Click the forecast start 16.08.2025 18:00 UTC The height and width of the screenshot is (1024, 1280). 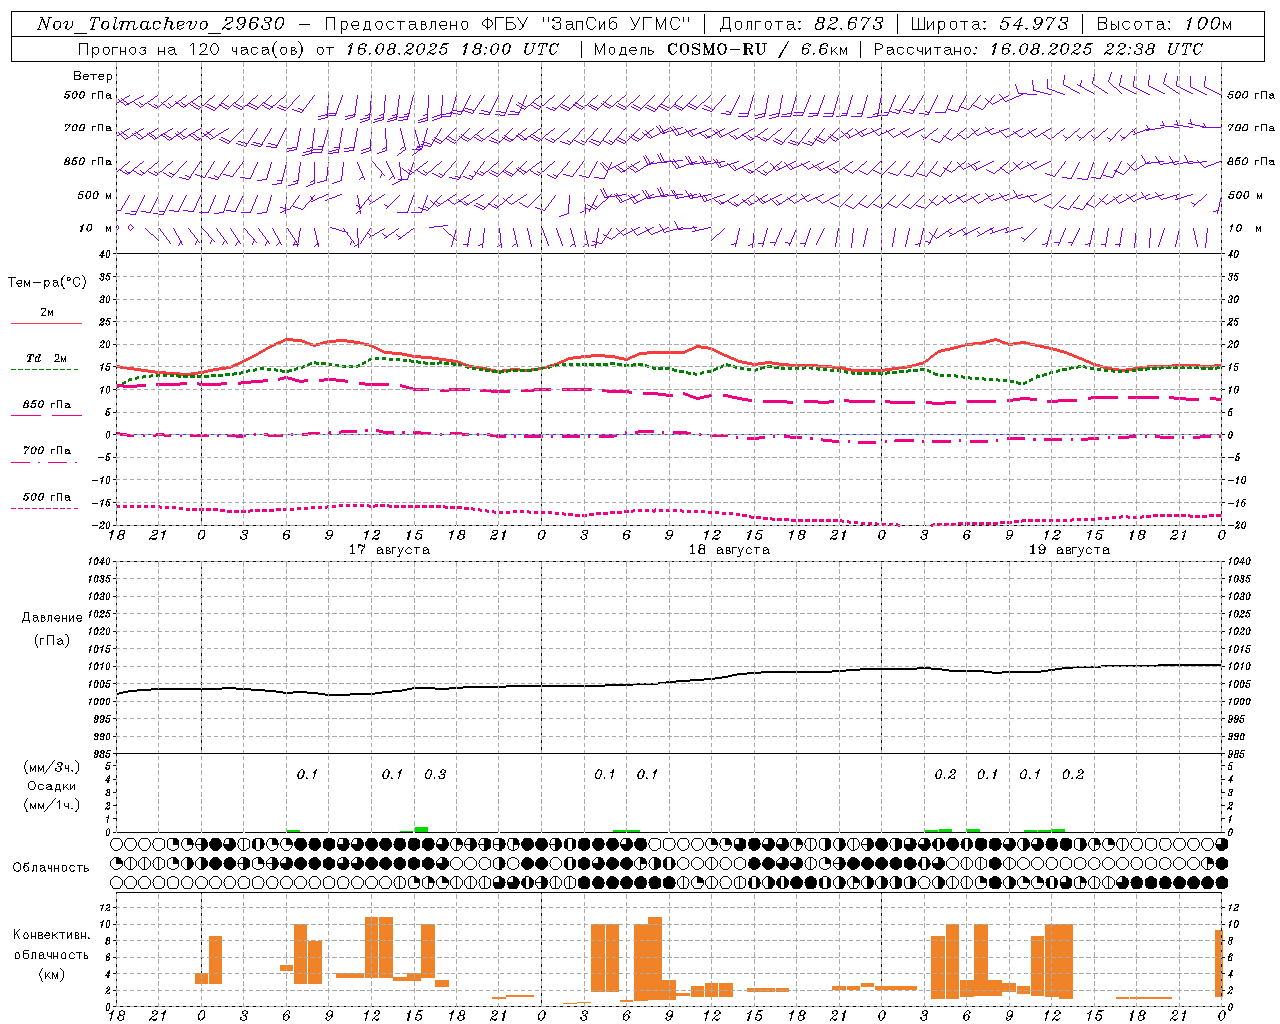tap(452, 49)
